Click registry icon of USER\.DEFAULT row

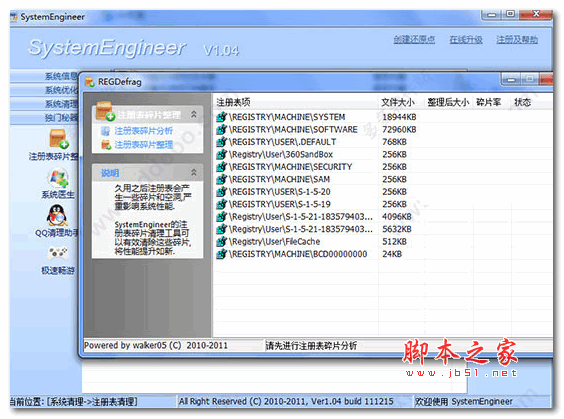coord(222,142)
